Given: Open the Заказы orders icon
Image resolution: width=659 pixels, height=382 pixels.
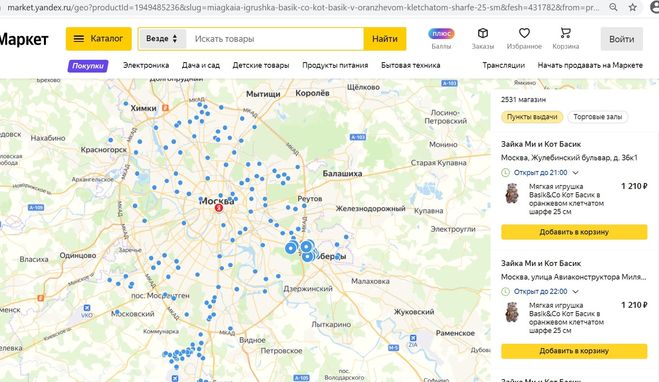Looking at the screenshot, I should (482, 33).
